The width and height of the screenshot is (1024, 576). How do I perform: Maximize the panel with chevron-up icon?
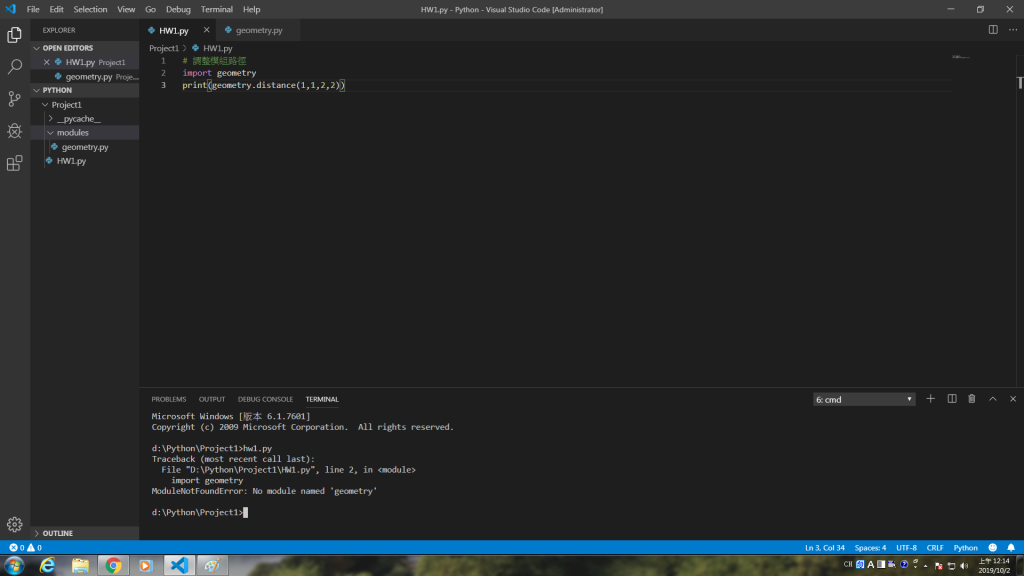(x=993, y=399)
